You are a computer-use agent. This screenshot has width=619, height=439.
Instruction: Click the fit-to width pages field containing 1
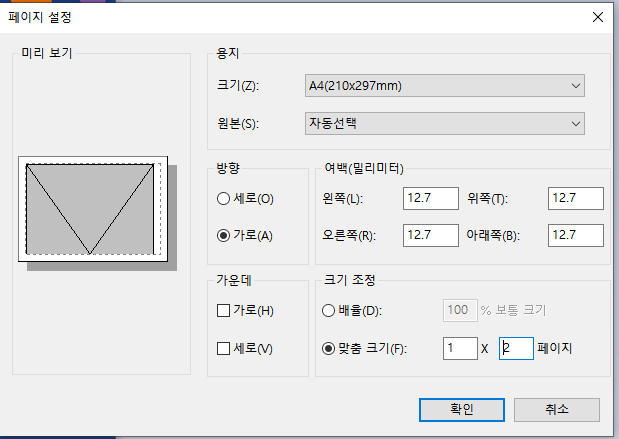point(460,349)
